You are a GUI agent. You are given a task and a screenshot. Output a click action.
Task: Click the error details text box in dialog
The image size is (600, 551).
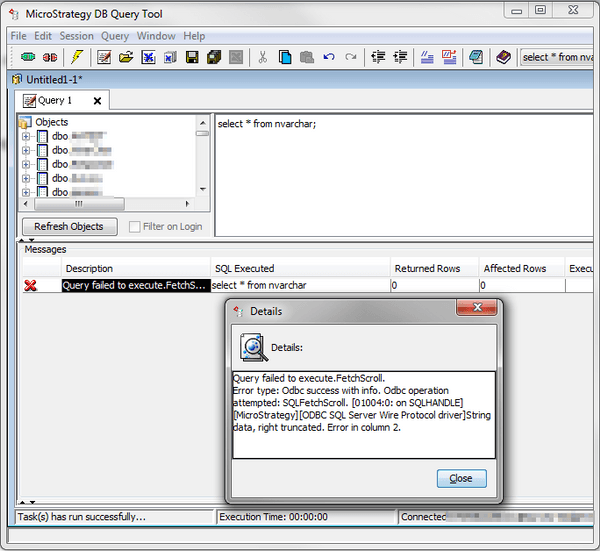click(364, 415)
